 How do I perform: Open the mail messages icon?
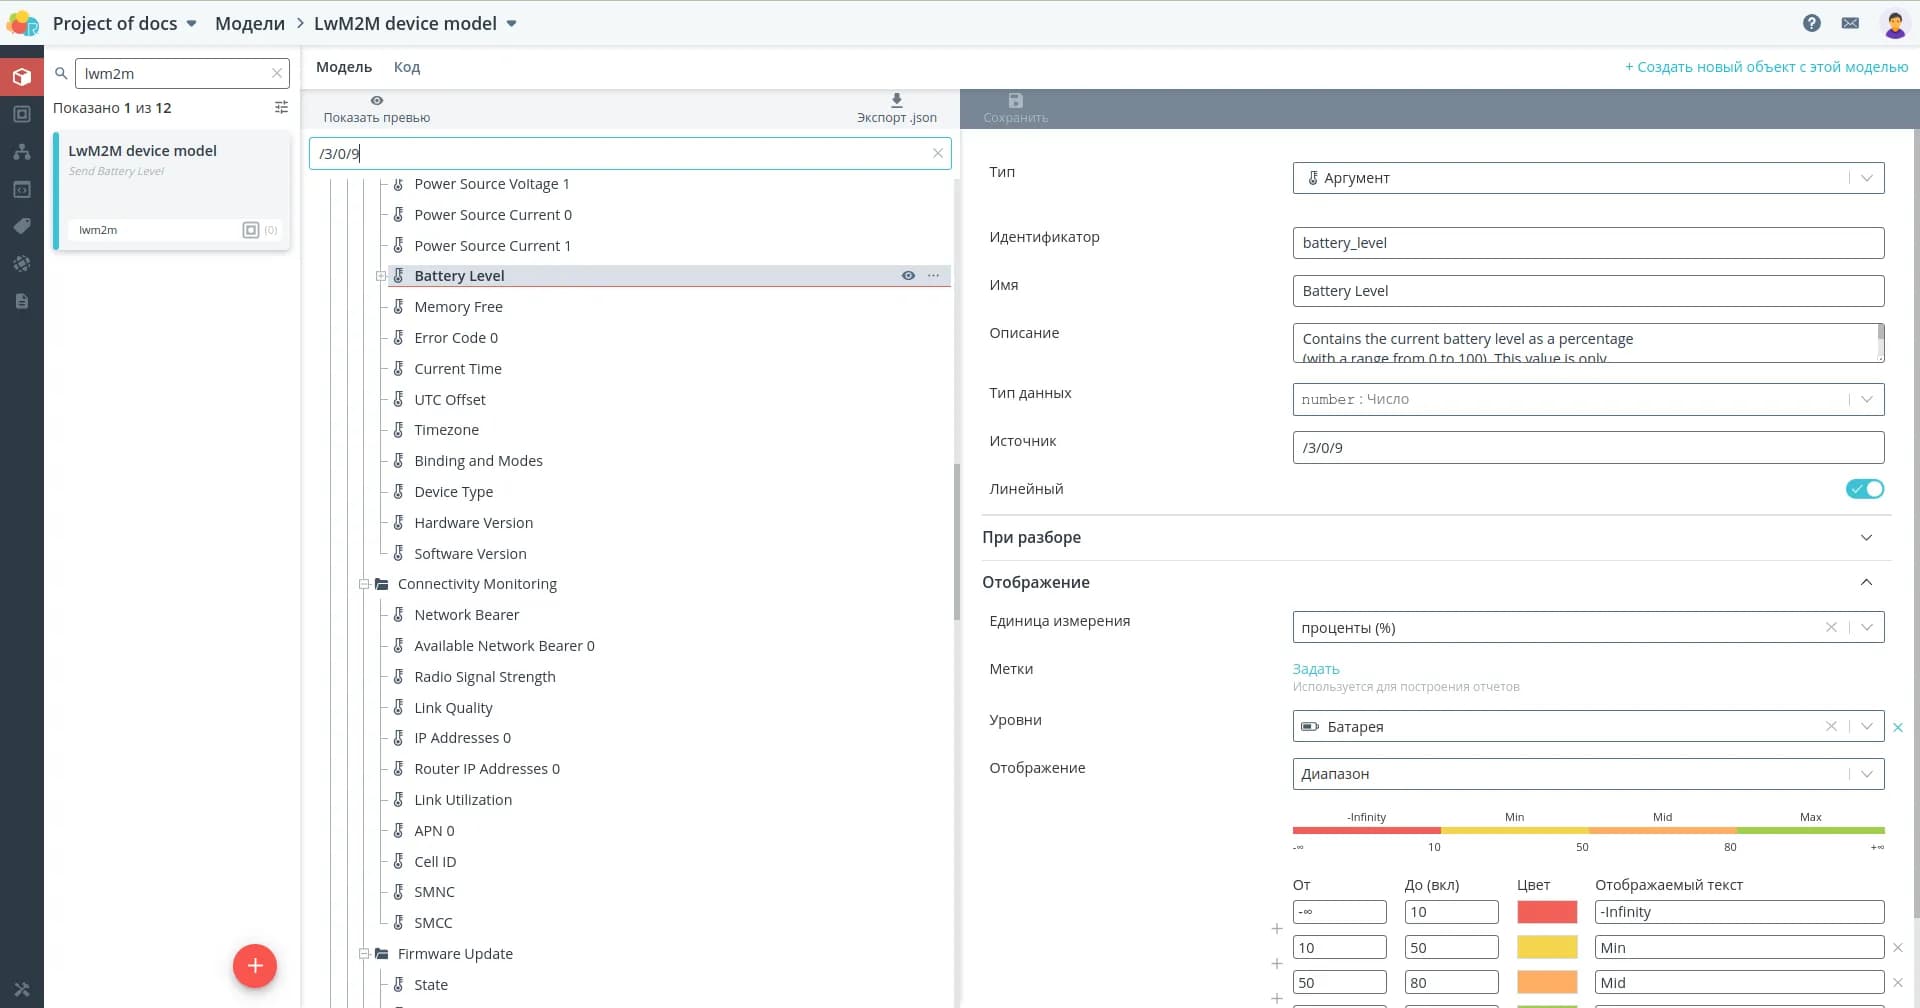[1850, 23]
